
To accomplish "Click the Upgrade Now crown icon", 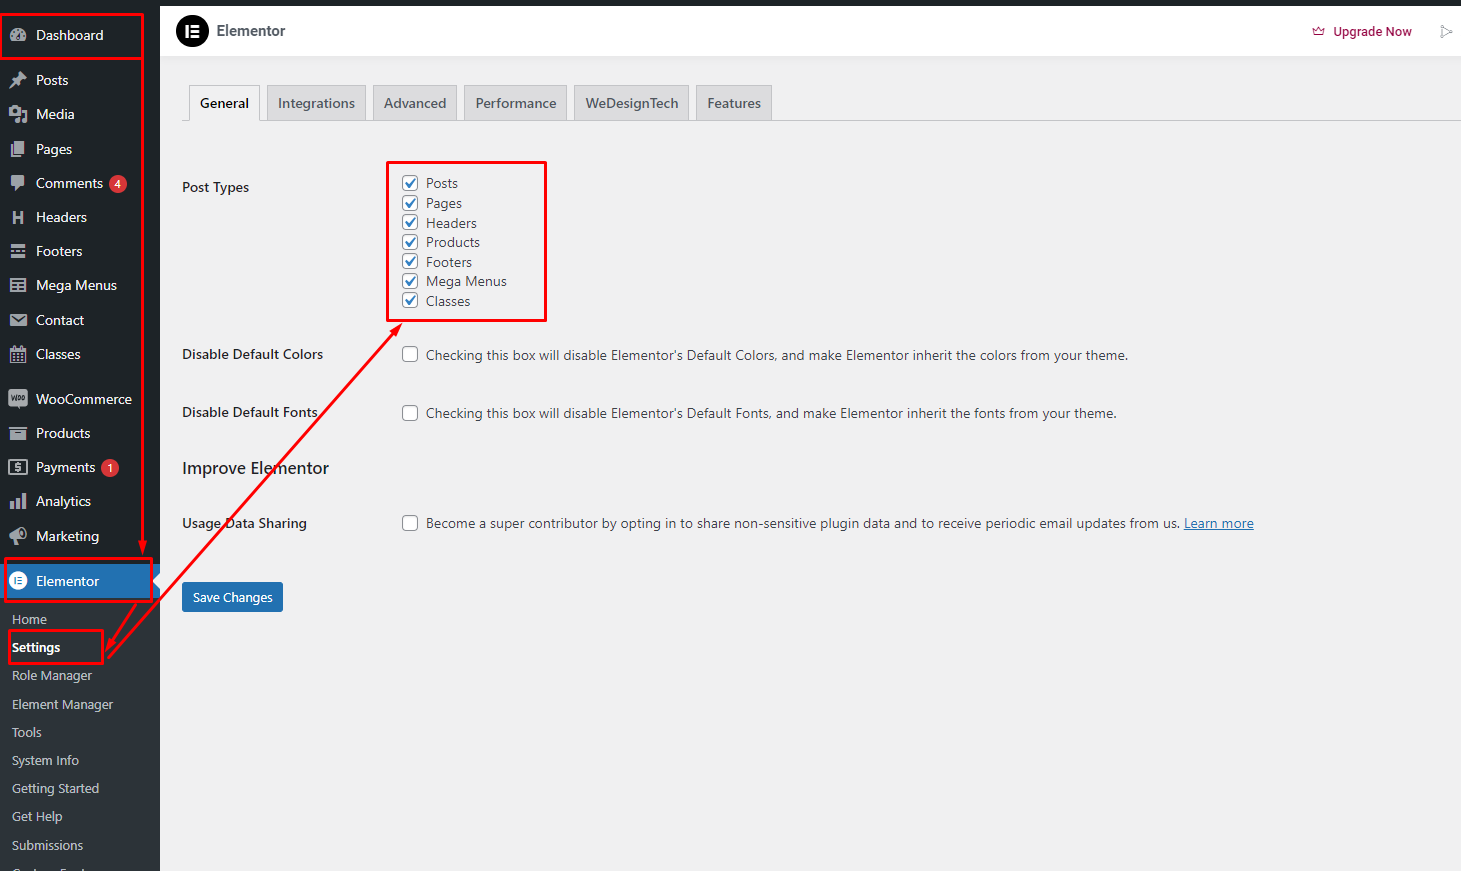I will click(x=1318, y=31).
